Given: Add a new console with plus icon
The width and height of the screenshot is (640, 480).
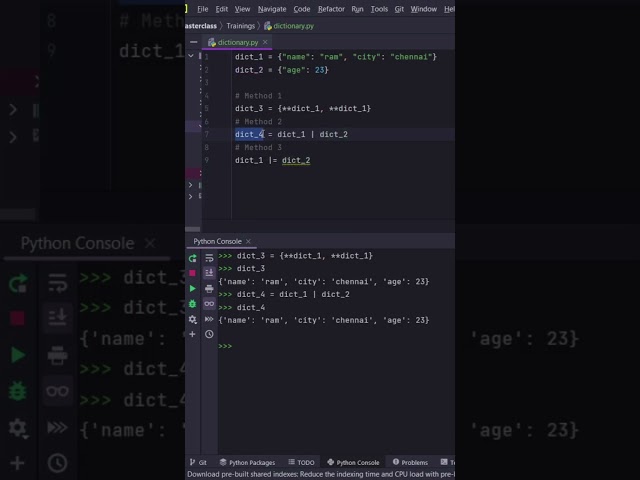Looking at the screenshot, I should [x=192, y=334].
